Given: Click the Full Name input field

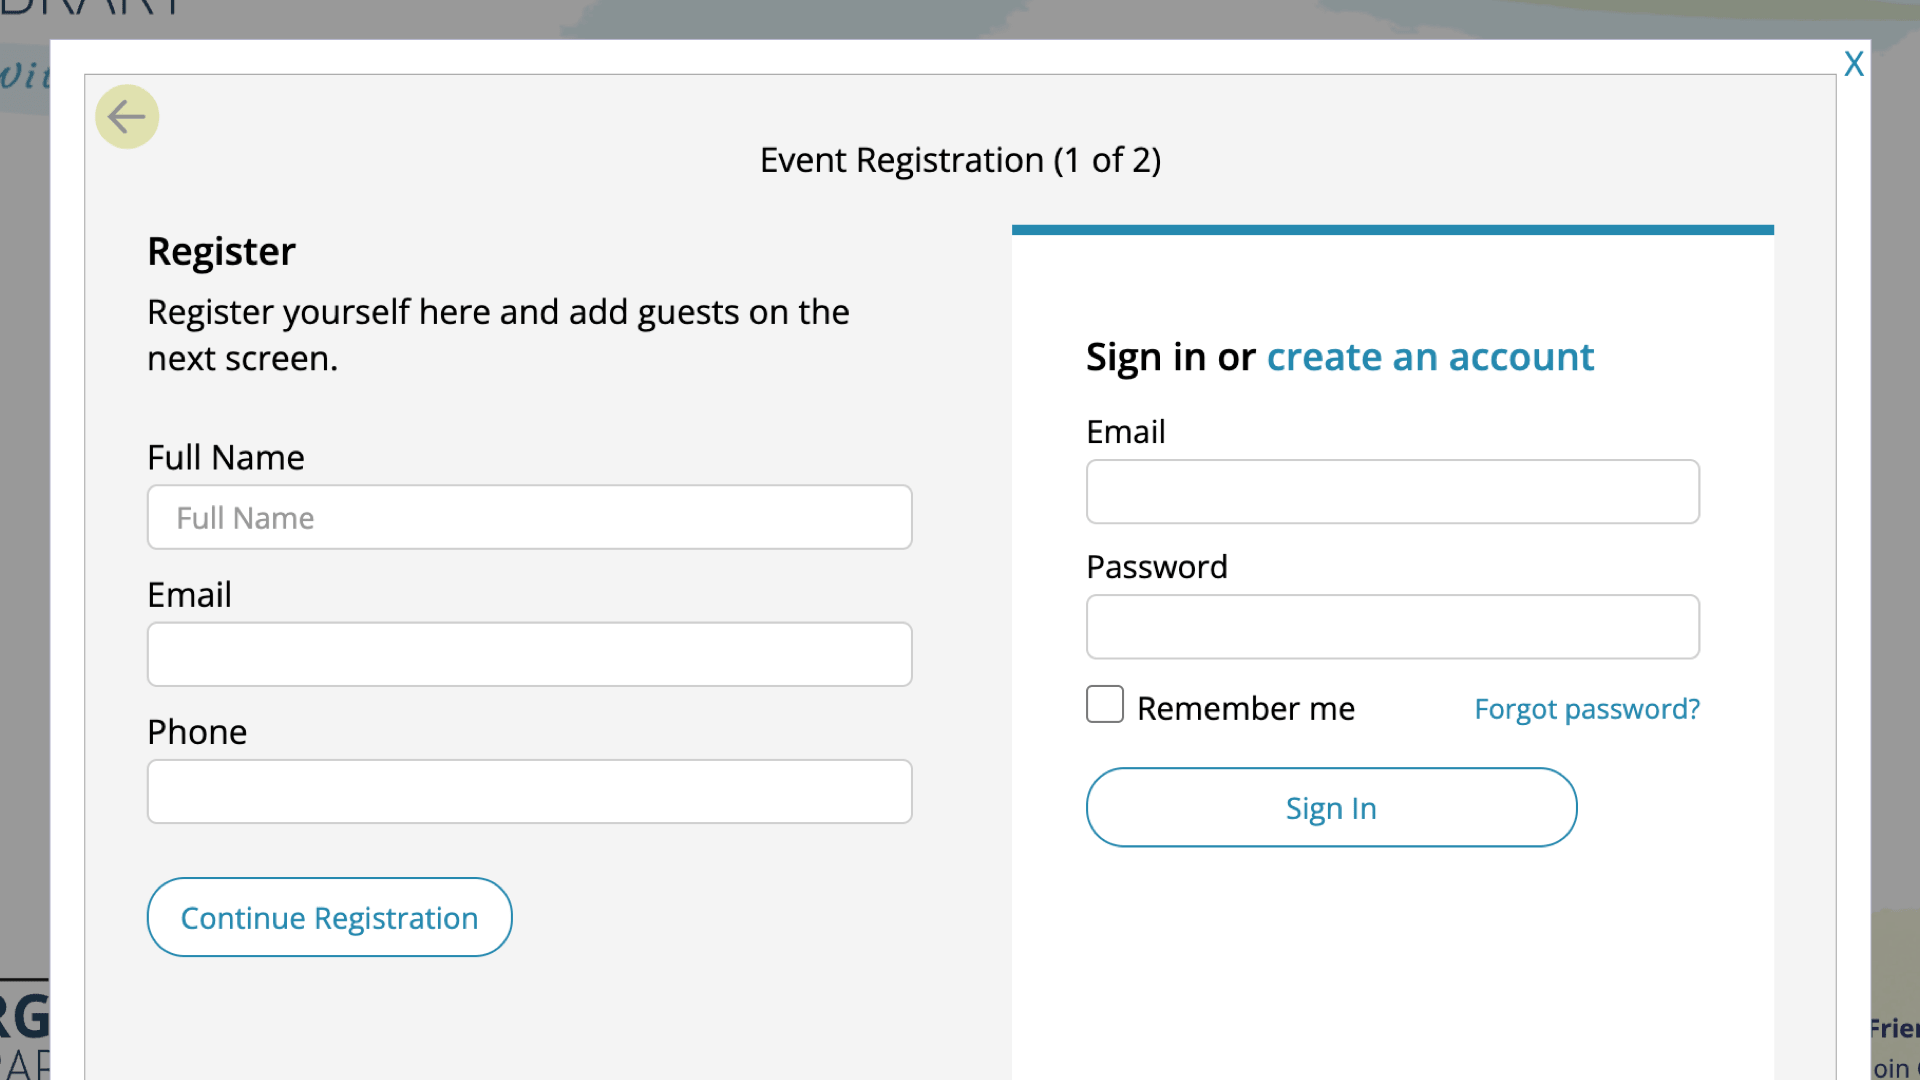Looking at the screenshot, I should click(529, 517).
